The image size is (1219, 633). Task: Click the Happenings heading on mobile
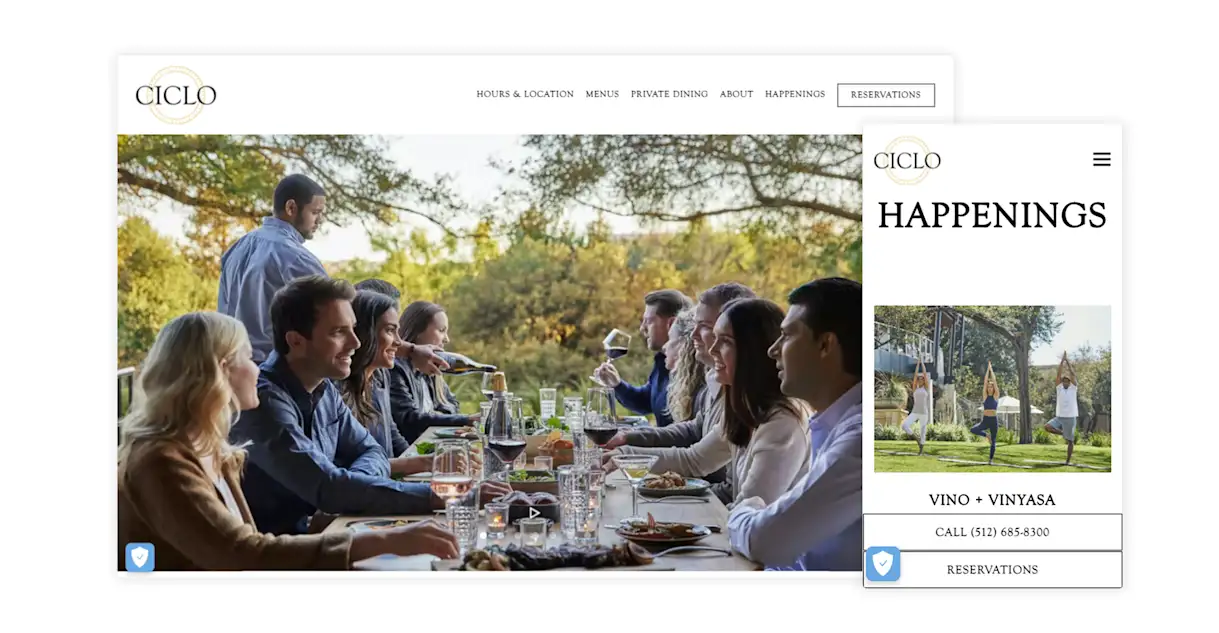992,216
